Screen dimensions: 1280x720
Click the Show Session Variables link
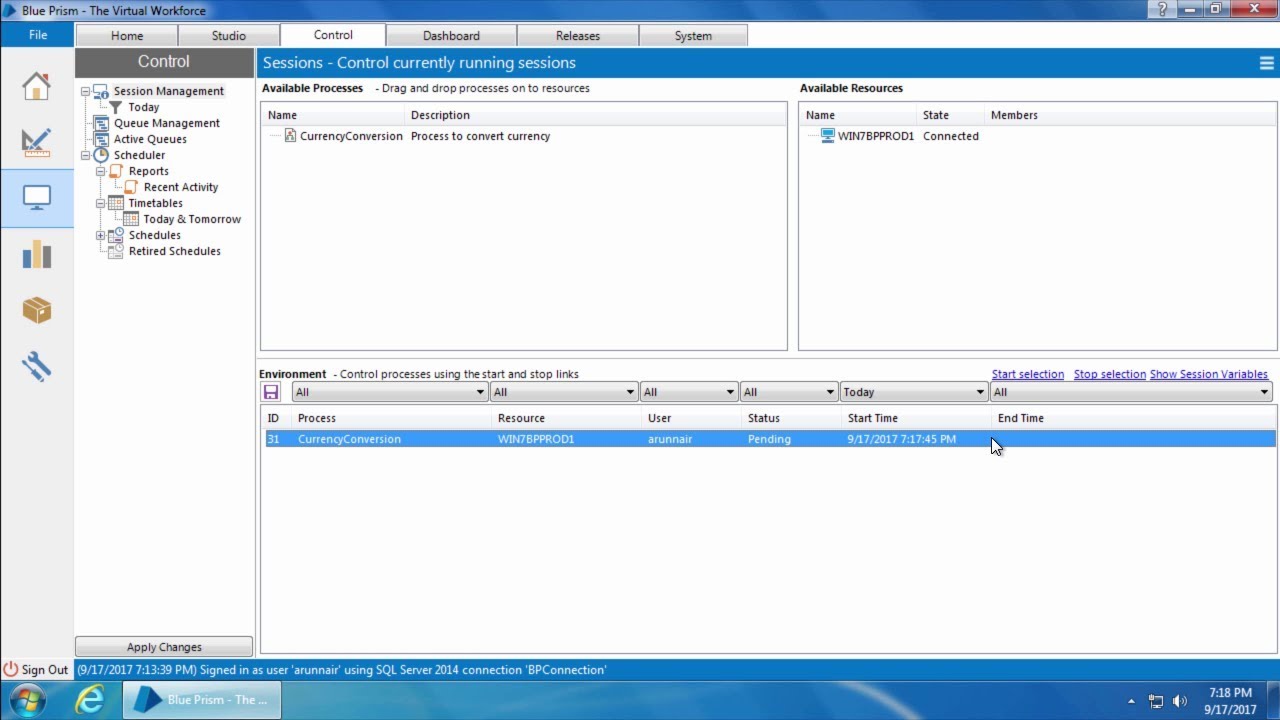click(1209, 374)
